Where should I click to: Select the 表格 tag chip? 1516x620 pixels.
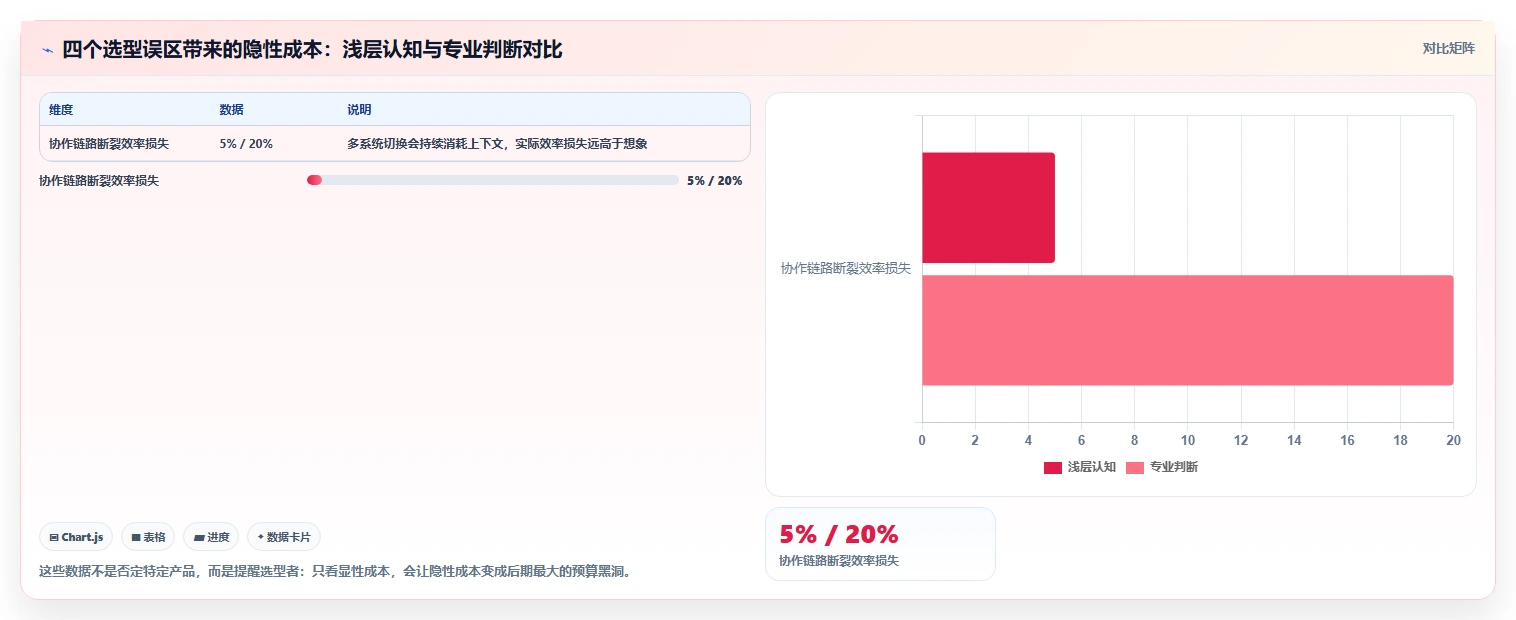coord(148,537)
